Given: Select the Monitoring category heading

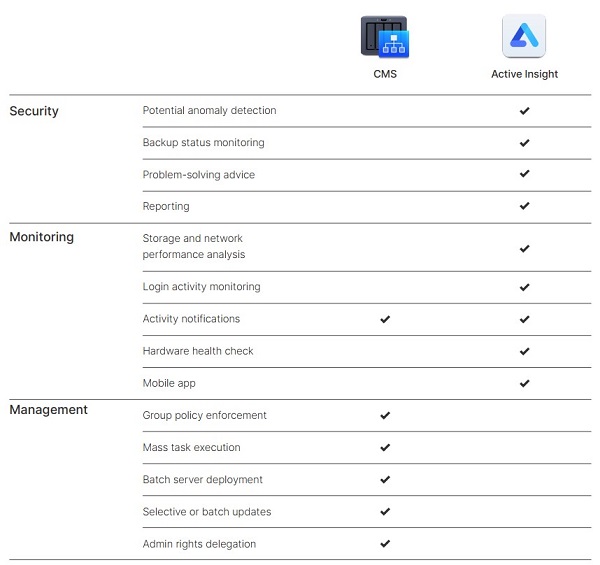Looking at the screenshot, I should pos(42,237).
